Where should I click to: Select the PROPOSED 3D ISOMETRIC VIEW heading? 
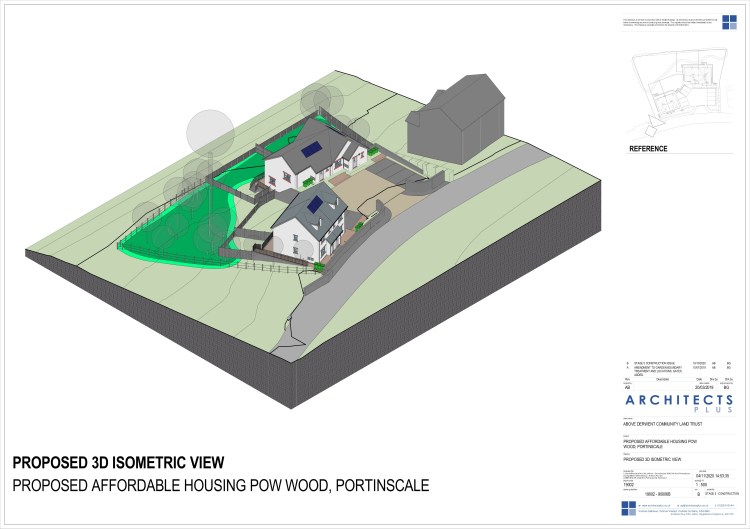pyautogui.click(x=118, y=463)
